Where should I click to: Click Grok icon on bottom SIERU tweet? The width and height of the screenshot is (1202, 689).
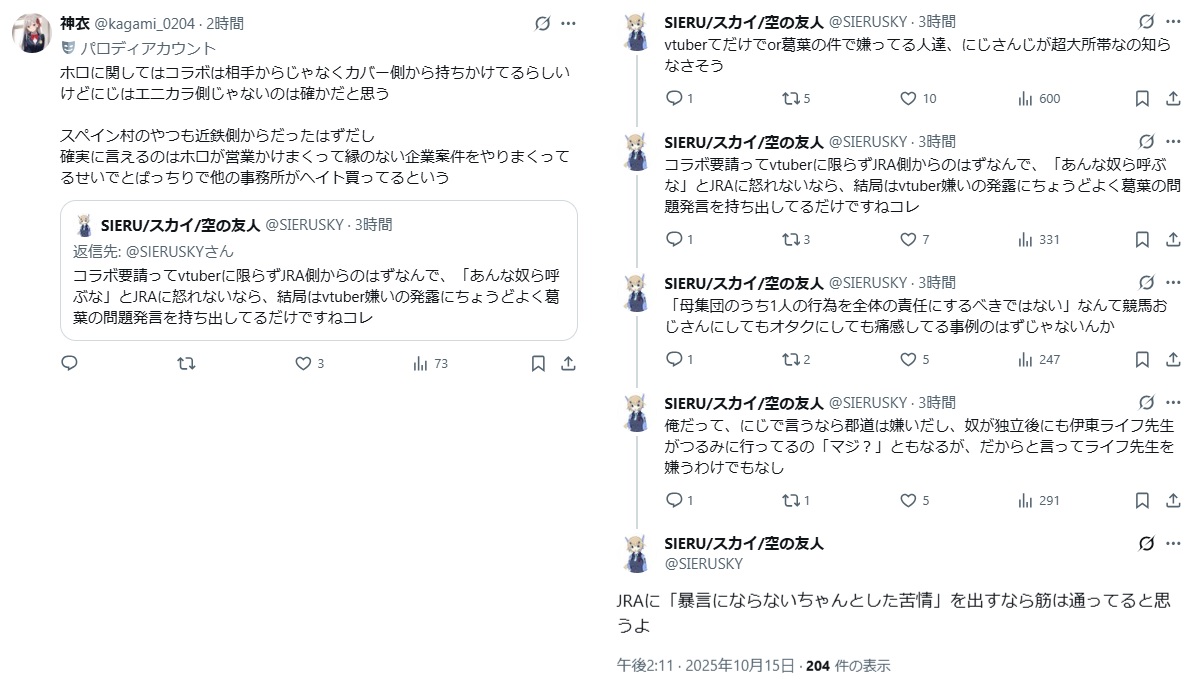click(1146, 543)
